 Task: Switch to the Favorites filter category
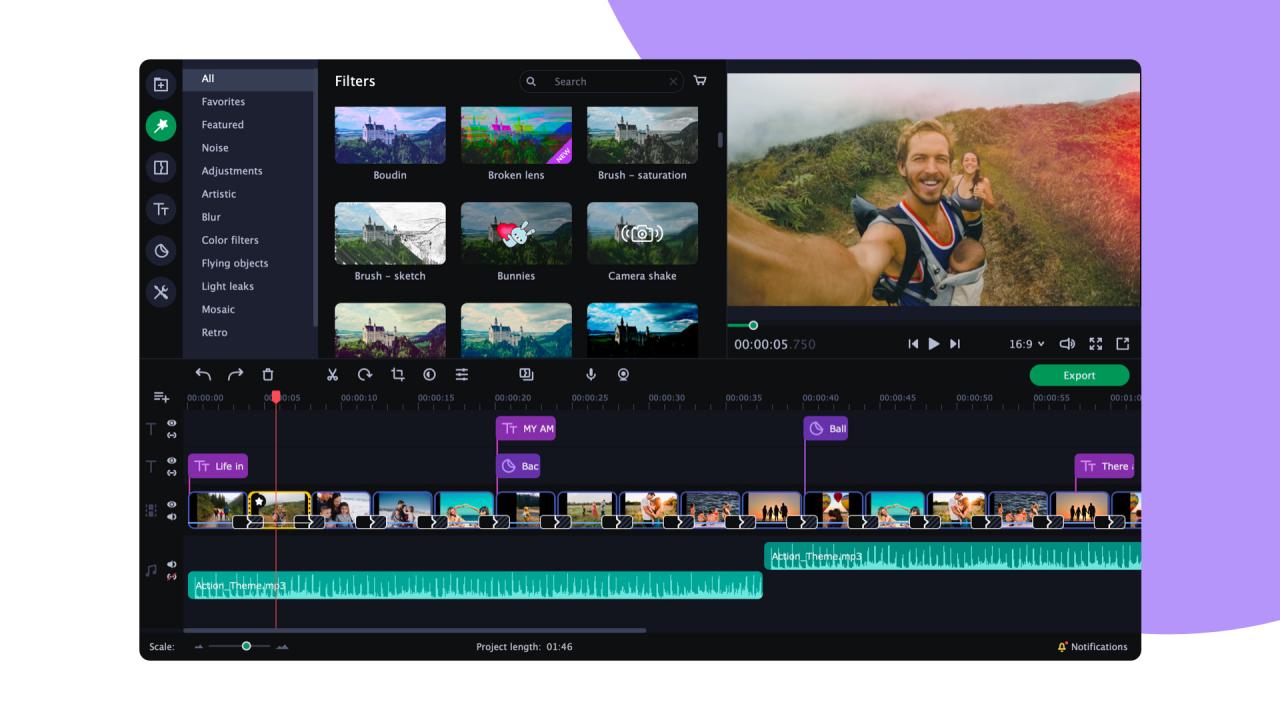click(x=221, y=101)
